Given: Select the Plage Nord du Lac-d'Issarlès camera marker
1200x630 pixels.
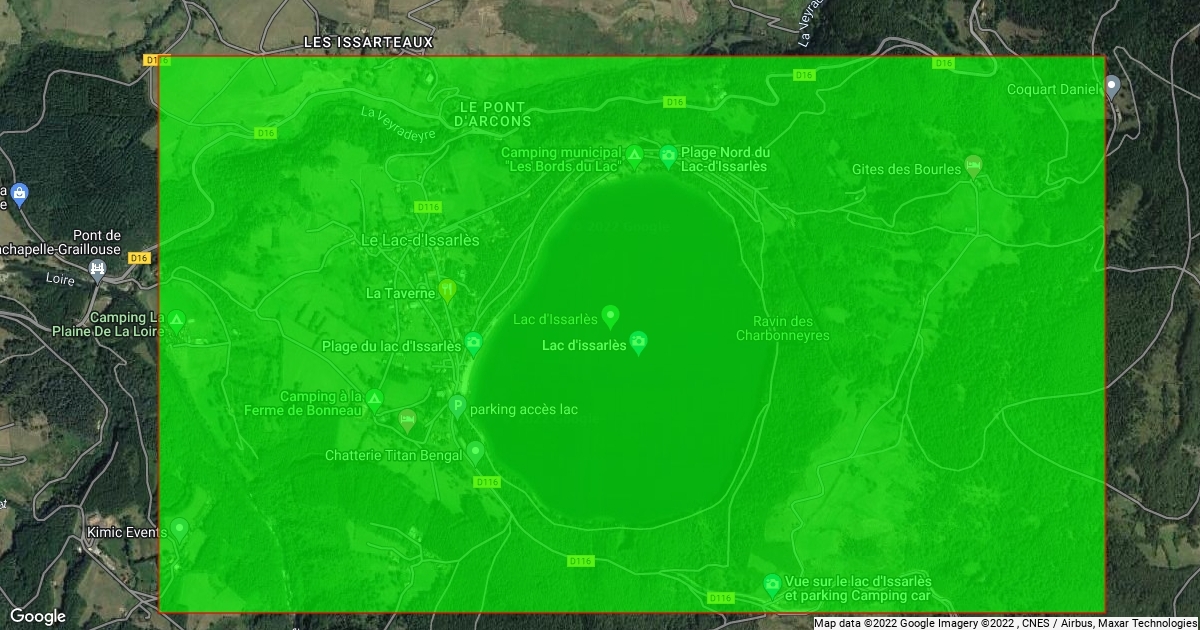Looking at the screenshot, I should click(668, 154).
